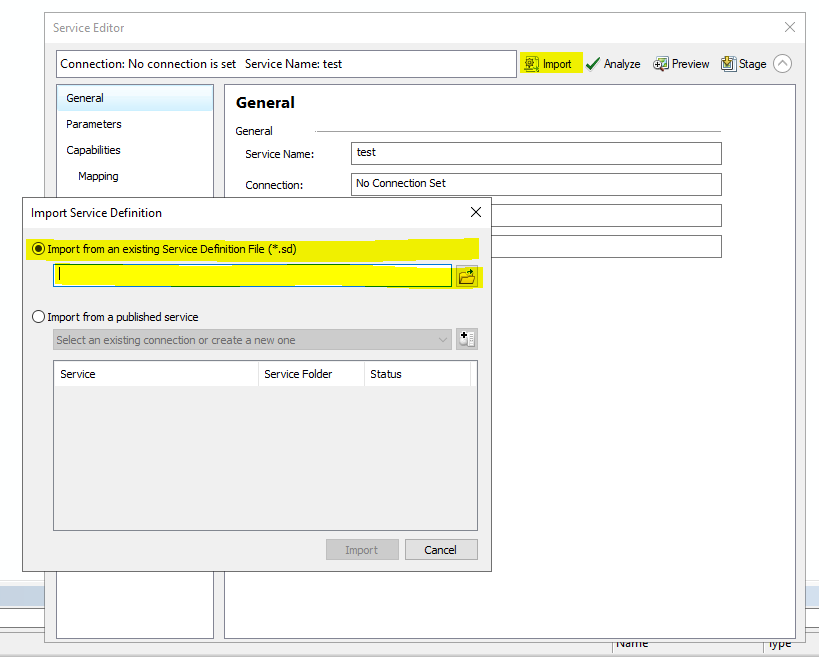
Task: Open the Capabilities section in sidebar
Action: click(x=93, y=150)
